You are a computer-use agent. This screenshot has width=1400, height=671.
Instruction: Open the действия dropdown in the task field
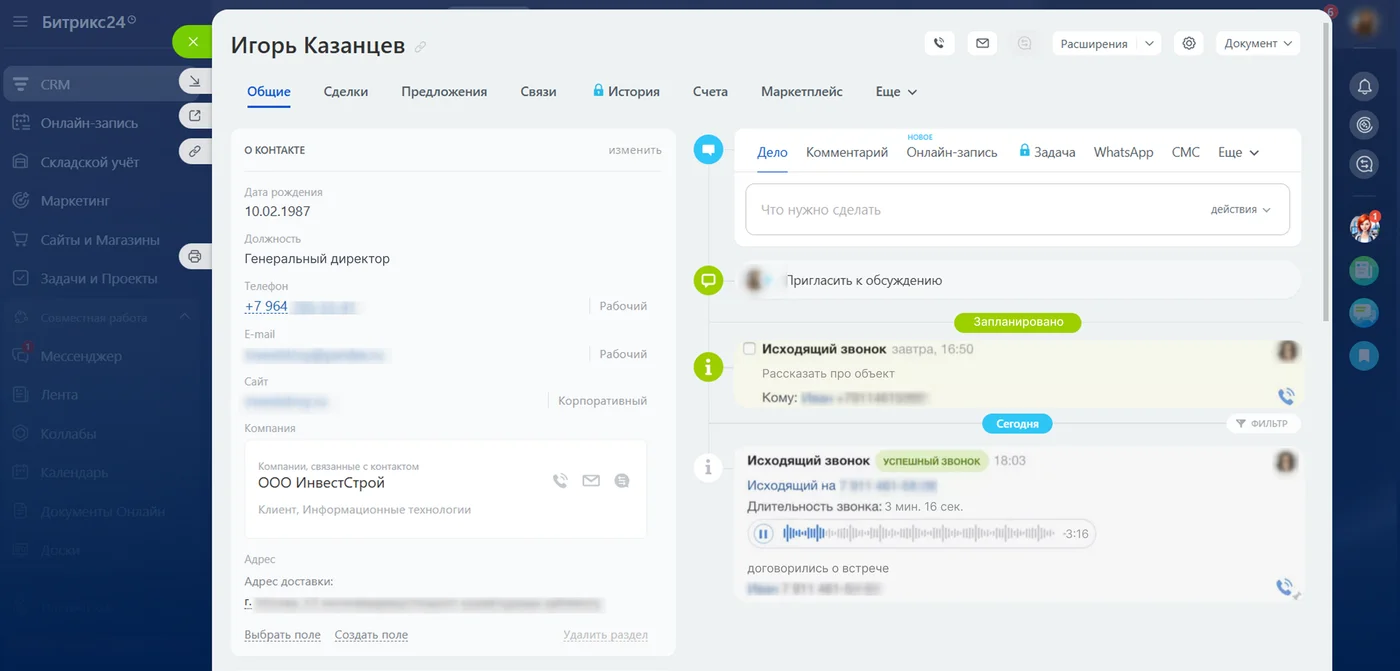pos(1240,210)
